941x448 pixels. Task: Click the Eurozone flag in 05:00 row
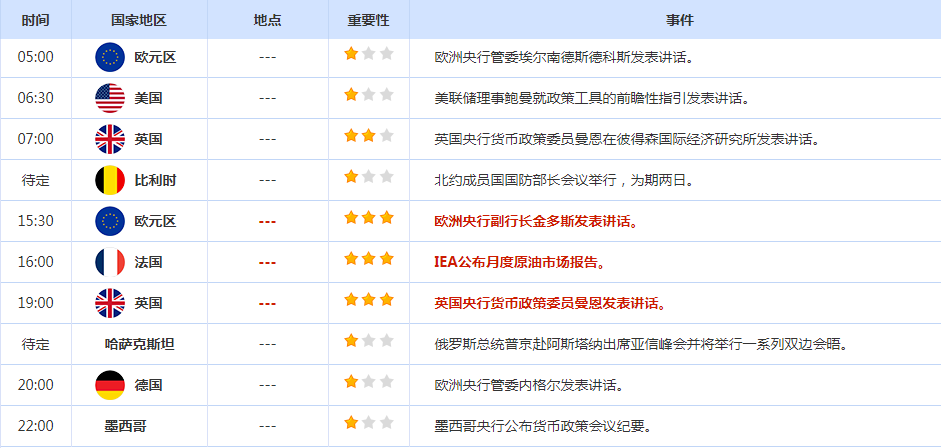(109, 57)
